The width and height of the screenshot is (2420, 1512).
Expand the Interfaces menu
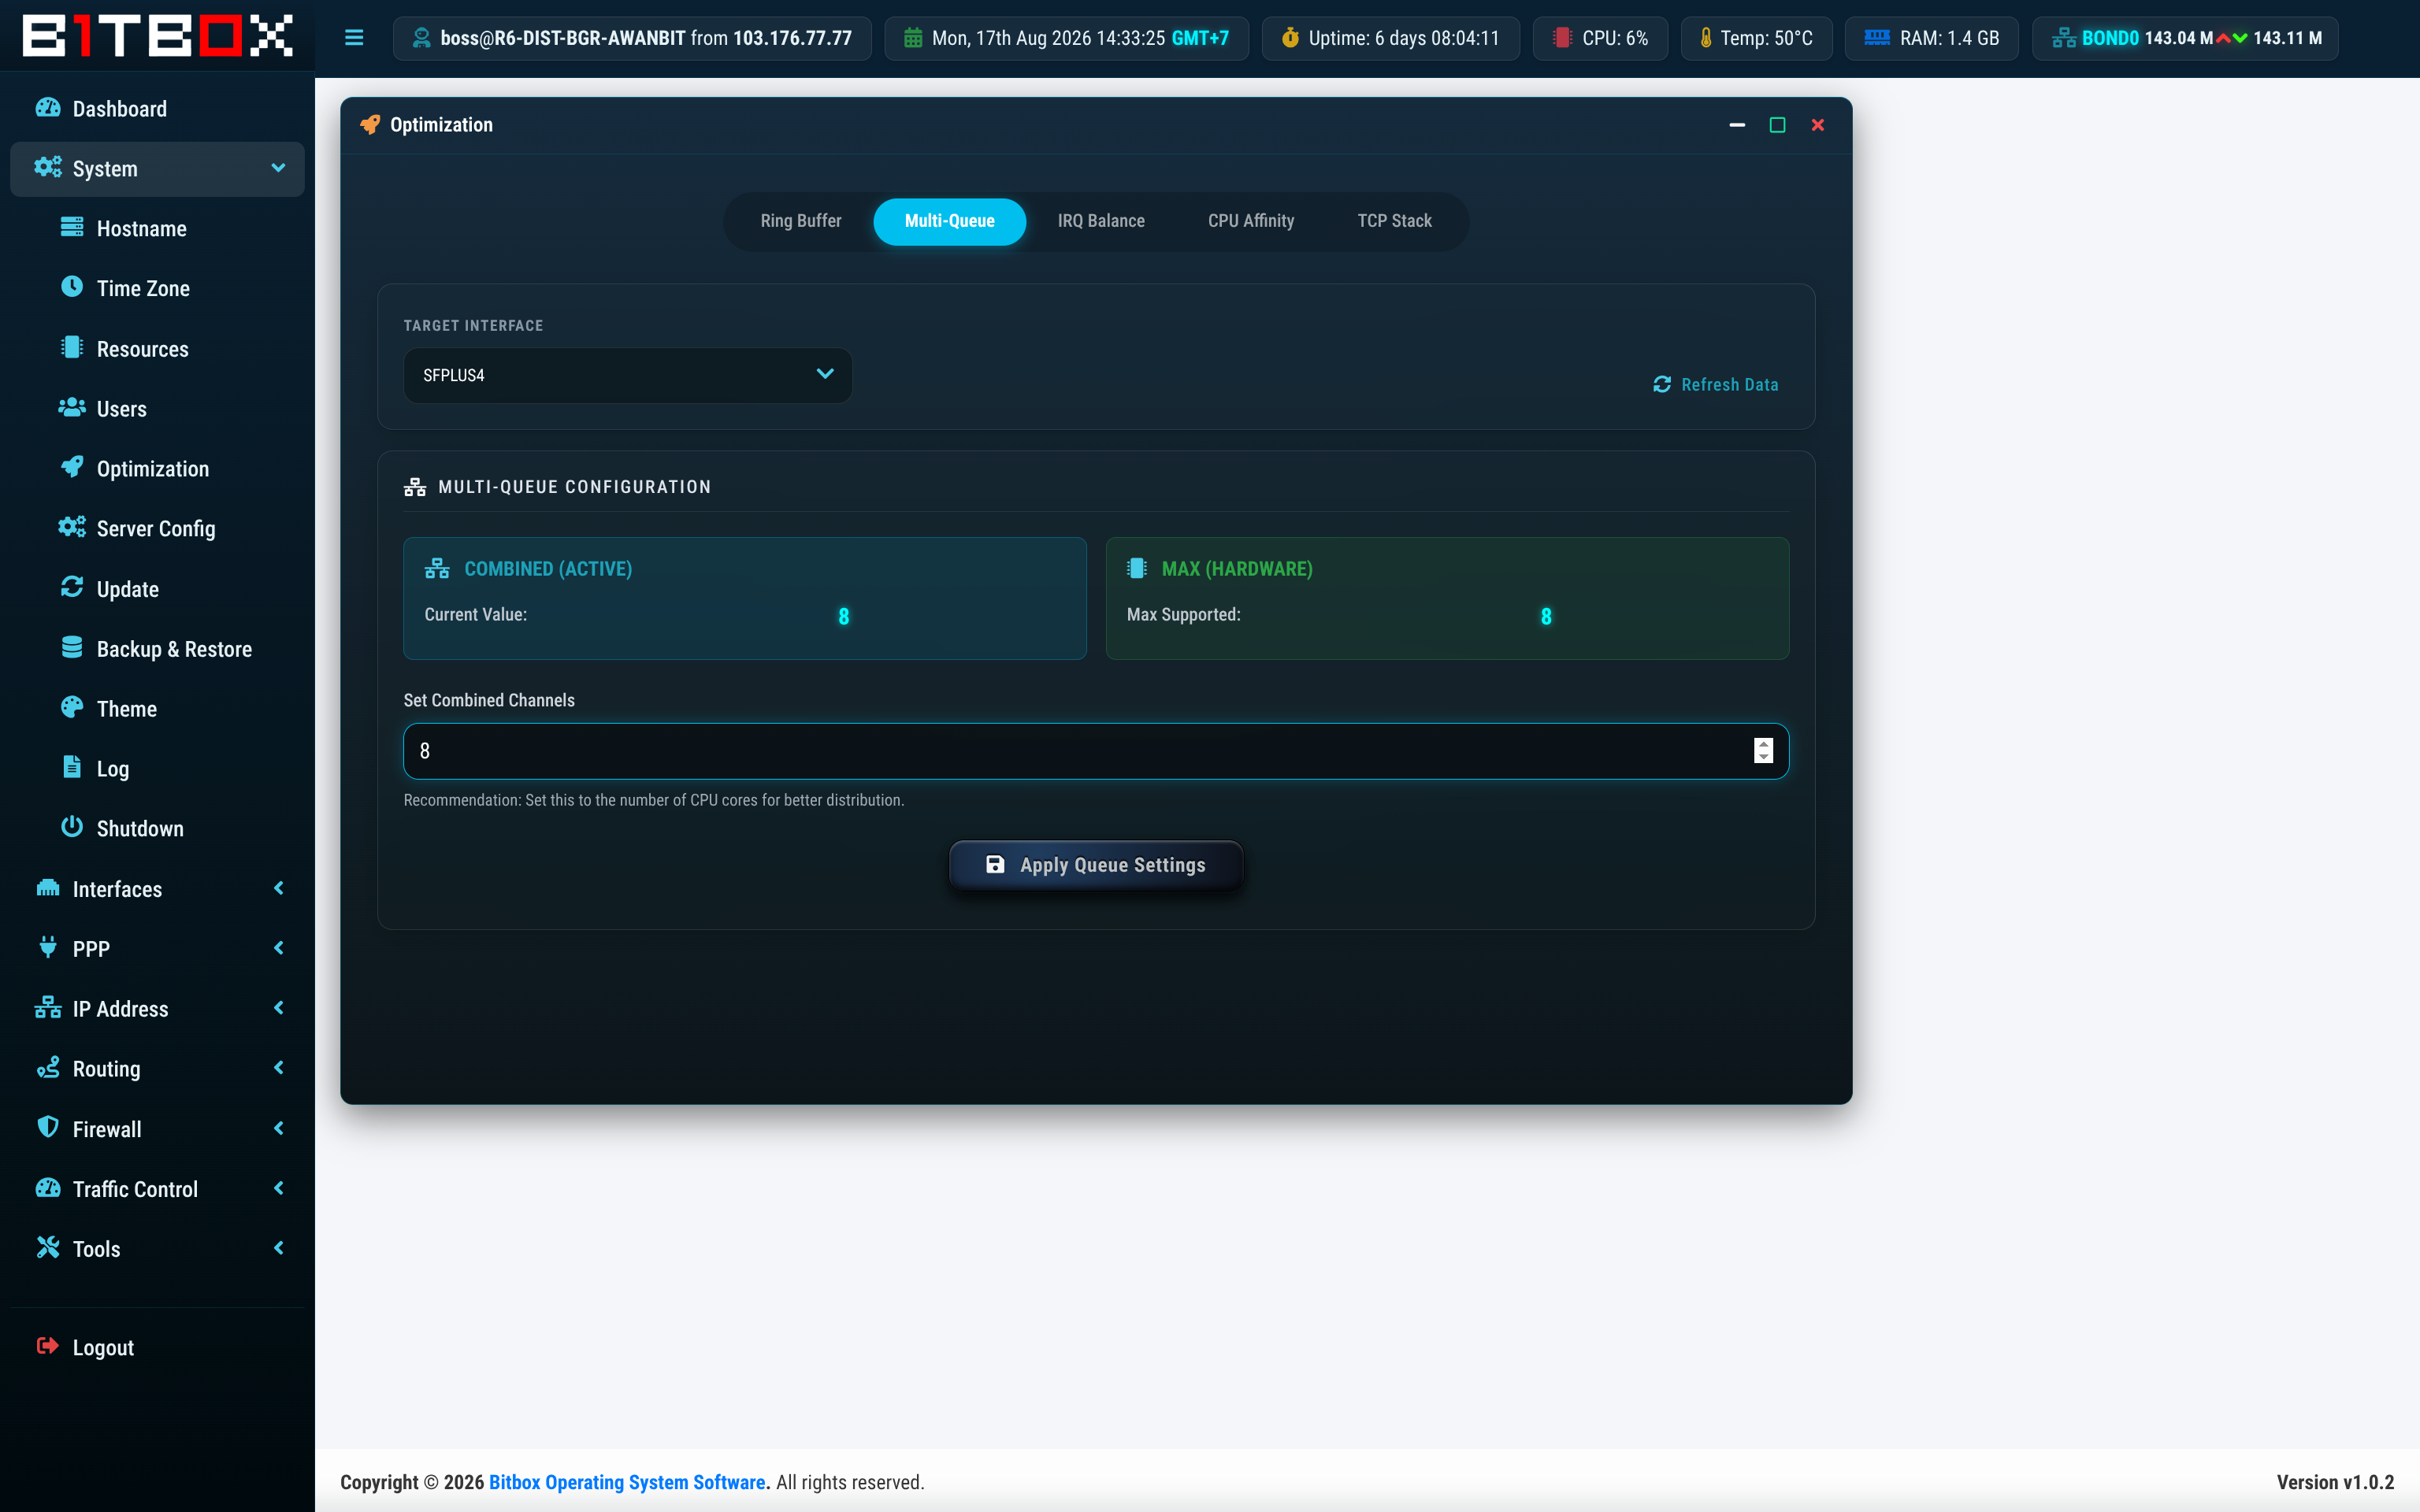tap(157, 889)
